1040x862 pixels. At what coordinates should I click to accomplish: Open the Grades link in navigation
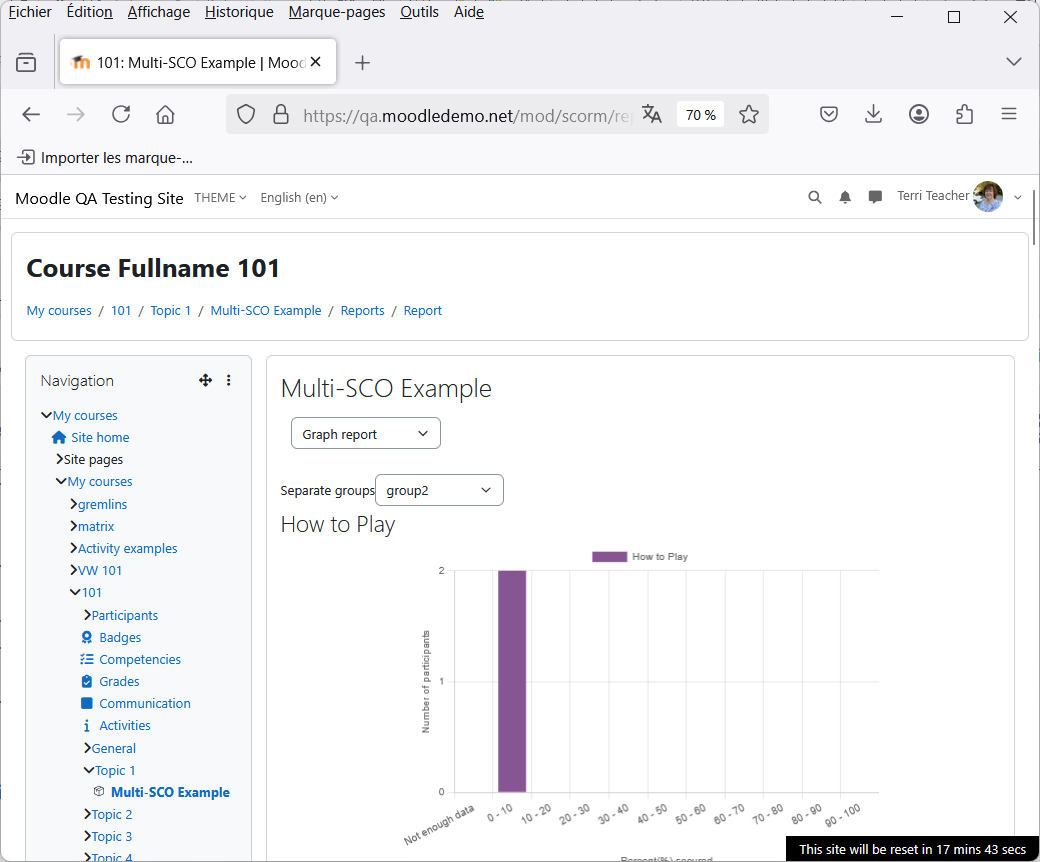(119, 682)
